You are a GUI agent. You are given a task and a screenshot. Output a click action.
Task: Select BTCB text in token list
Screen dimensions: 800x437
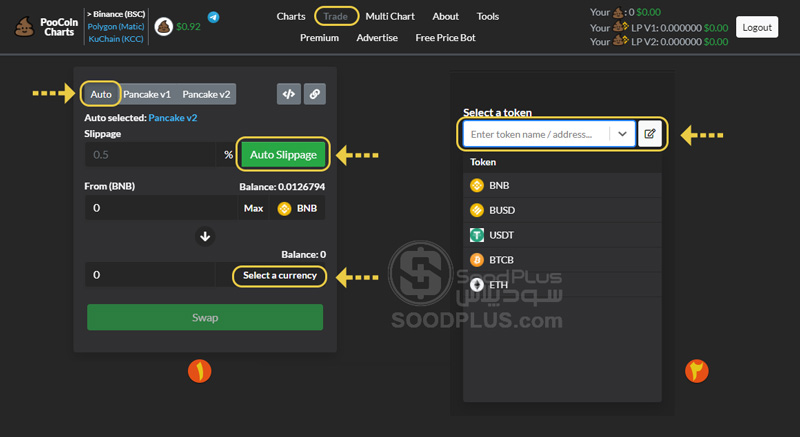[x=502, y=260]
